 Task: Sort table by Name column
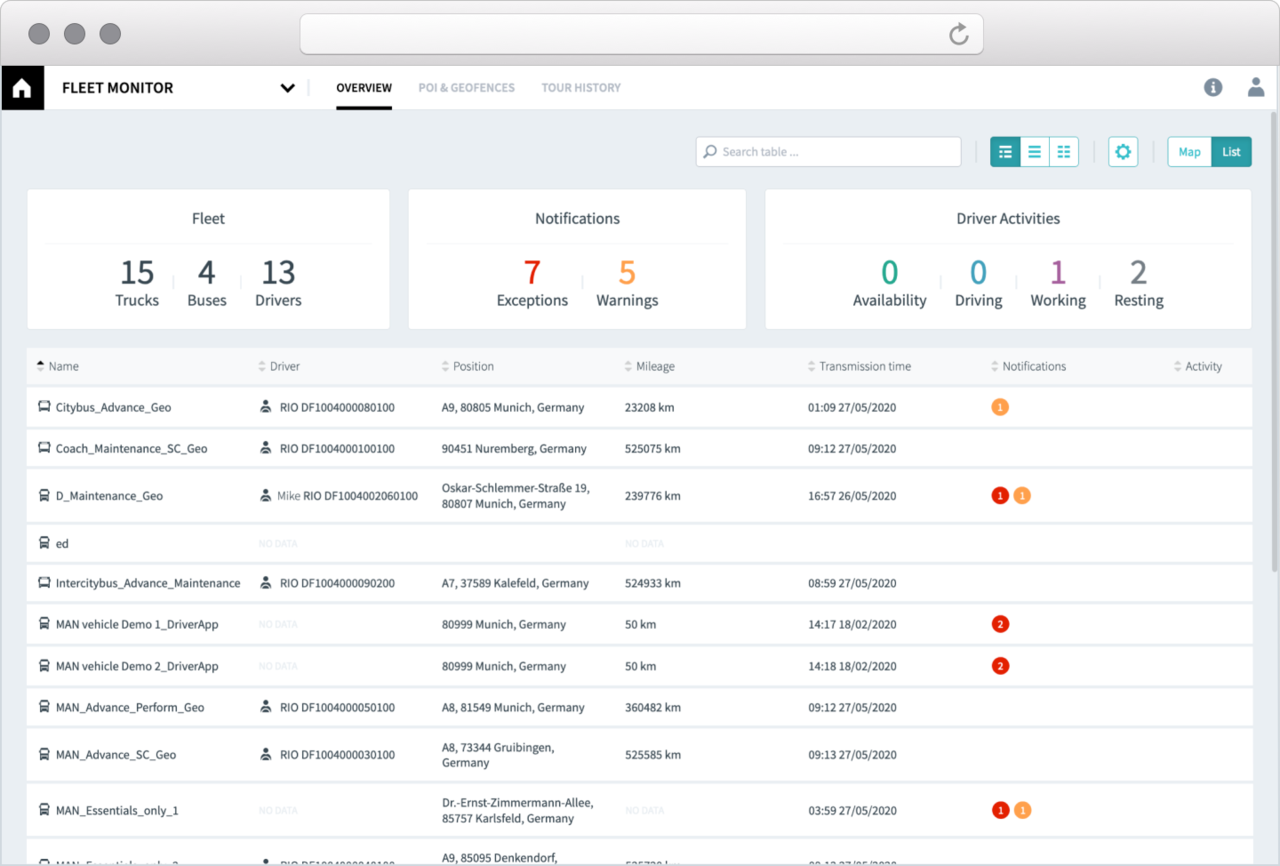(57, 366)
